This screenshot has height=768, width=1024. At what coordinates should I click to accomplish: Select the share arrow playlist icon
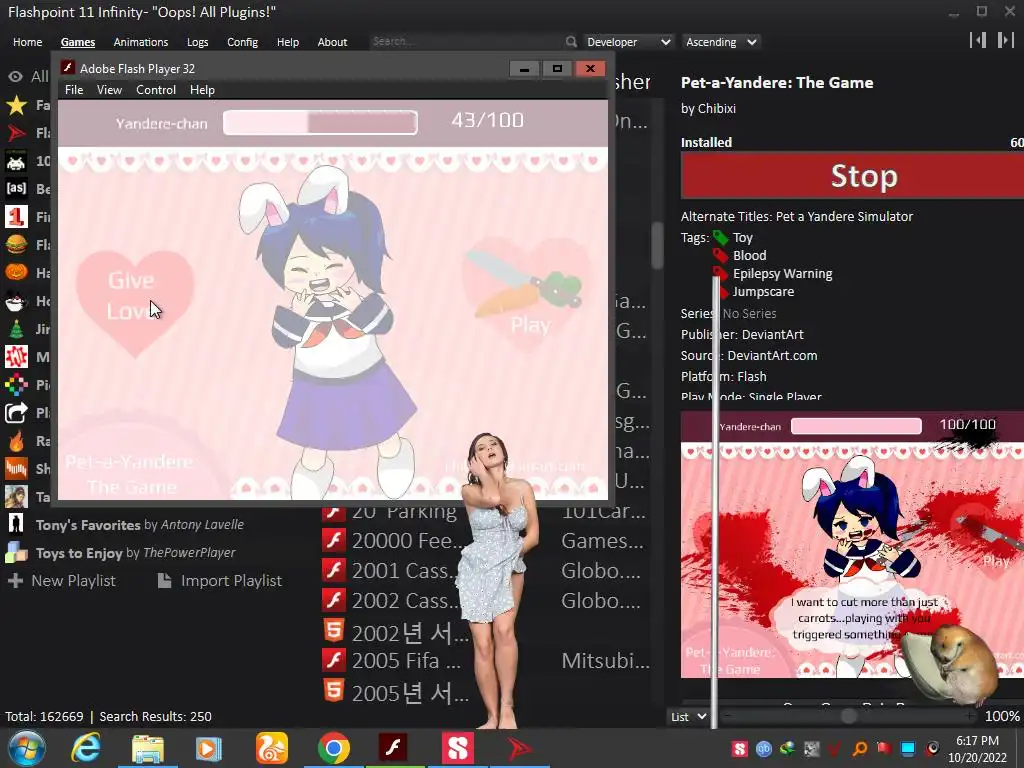(16, 413)
